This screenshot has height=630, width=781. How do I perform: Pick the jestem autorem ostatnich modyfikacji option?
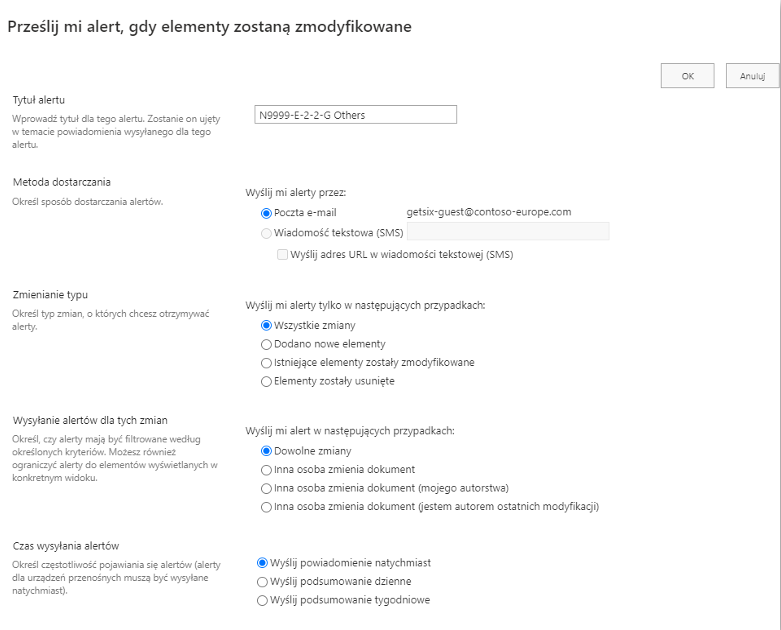[266, 507]
